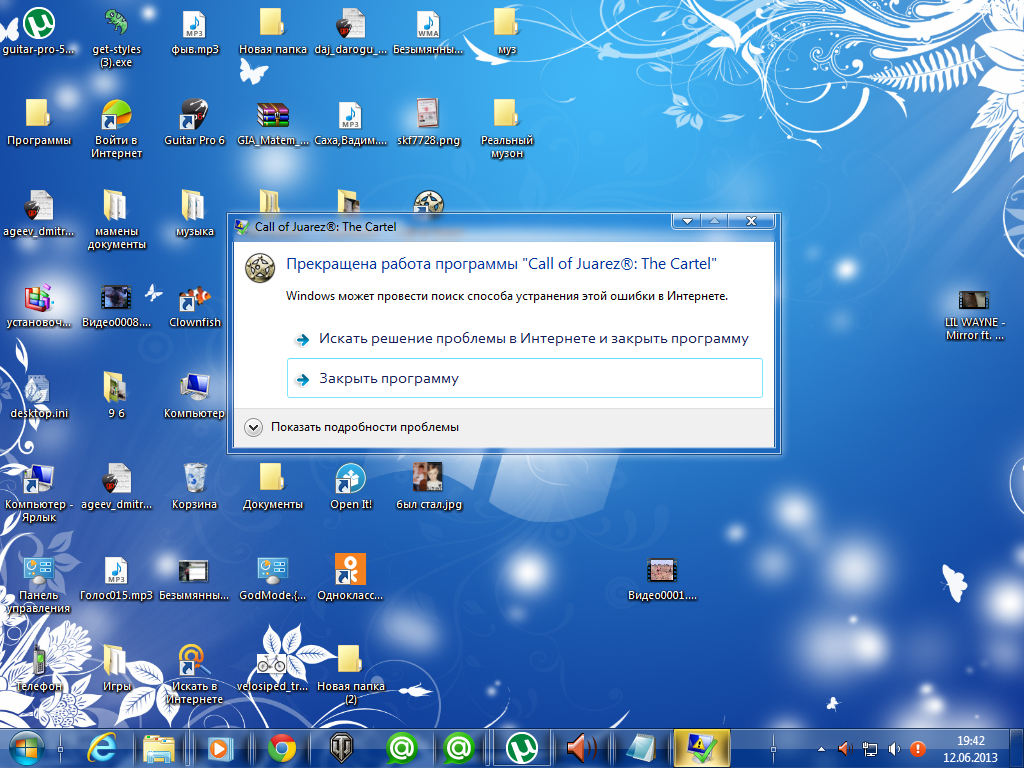The width and height of the screenshot is (1024, 768).
Task: Open the Windows Start menu
Action: pos(26,748)
